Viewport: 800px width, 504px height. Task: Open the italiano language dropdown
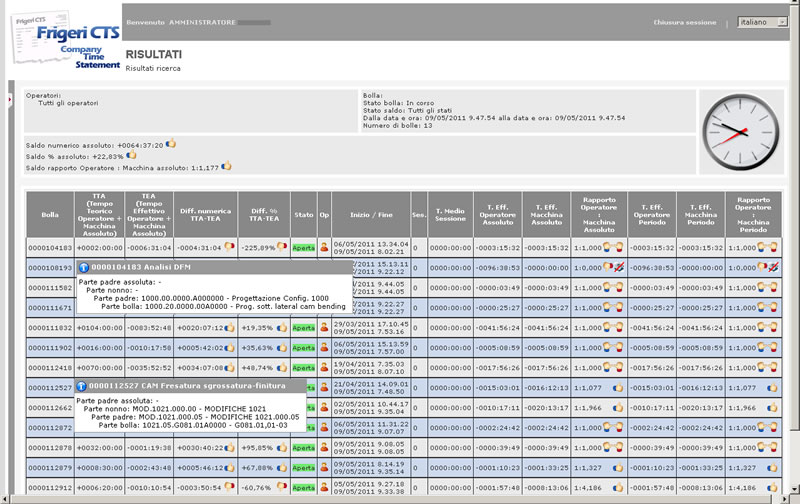(762, 21)
